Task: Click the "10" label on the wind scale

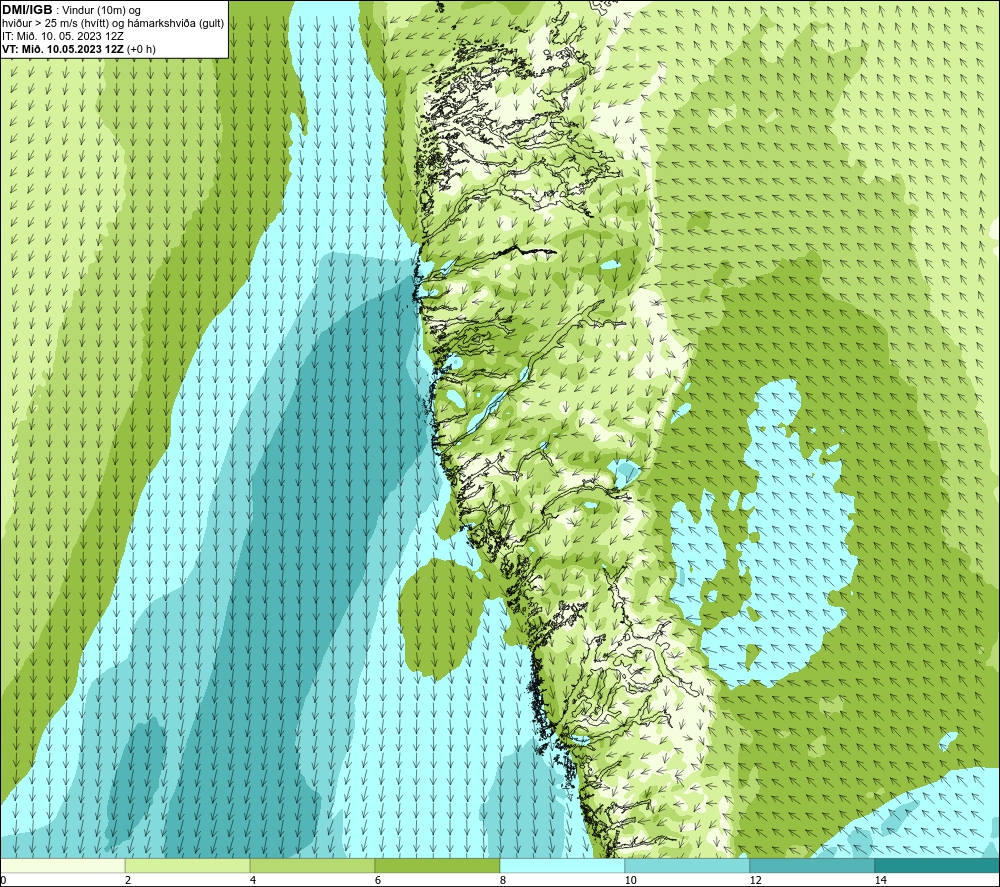Action: (x=630, y=880)
